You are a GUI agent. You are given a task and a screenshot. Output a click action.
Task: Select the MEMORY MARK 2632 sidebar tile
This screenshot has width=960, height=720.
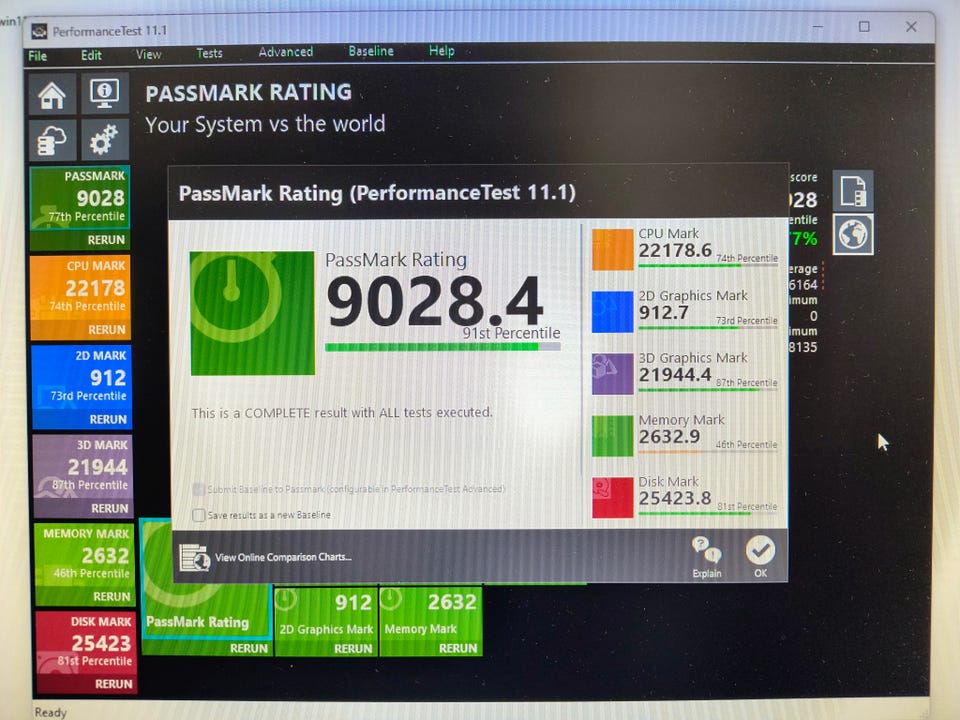[x=84, y=555]
